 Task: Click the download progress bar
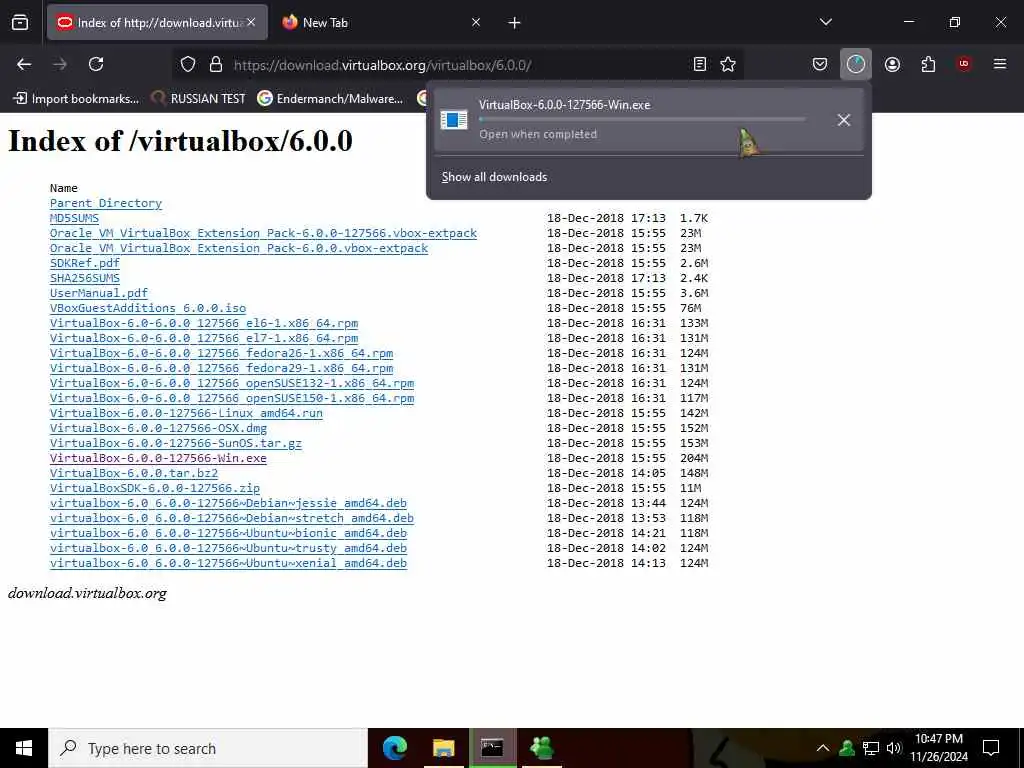tap(642, 120)
